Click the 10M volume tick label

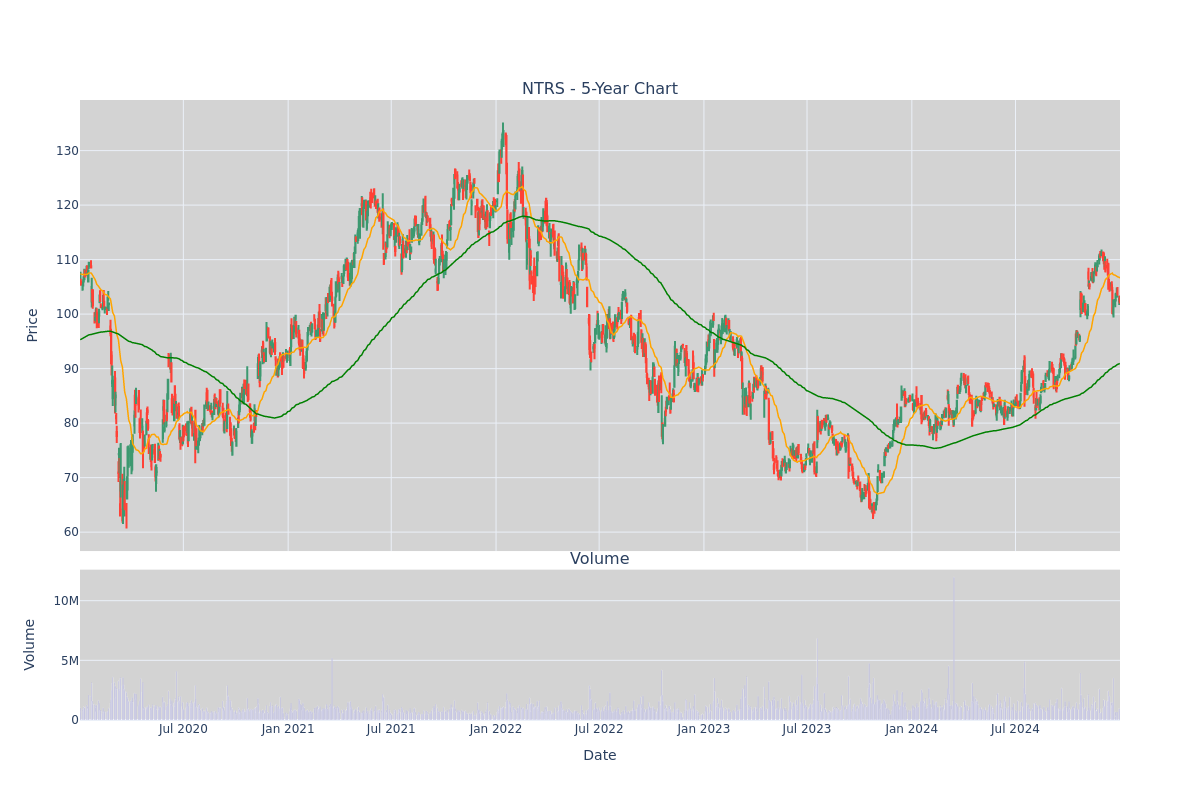pyautogui.click(x=66, y=601)
